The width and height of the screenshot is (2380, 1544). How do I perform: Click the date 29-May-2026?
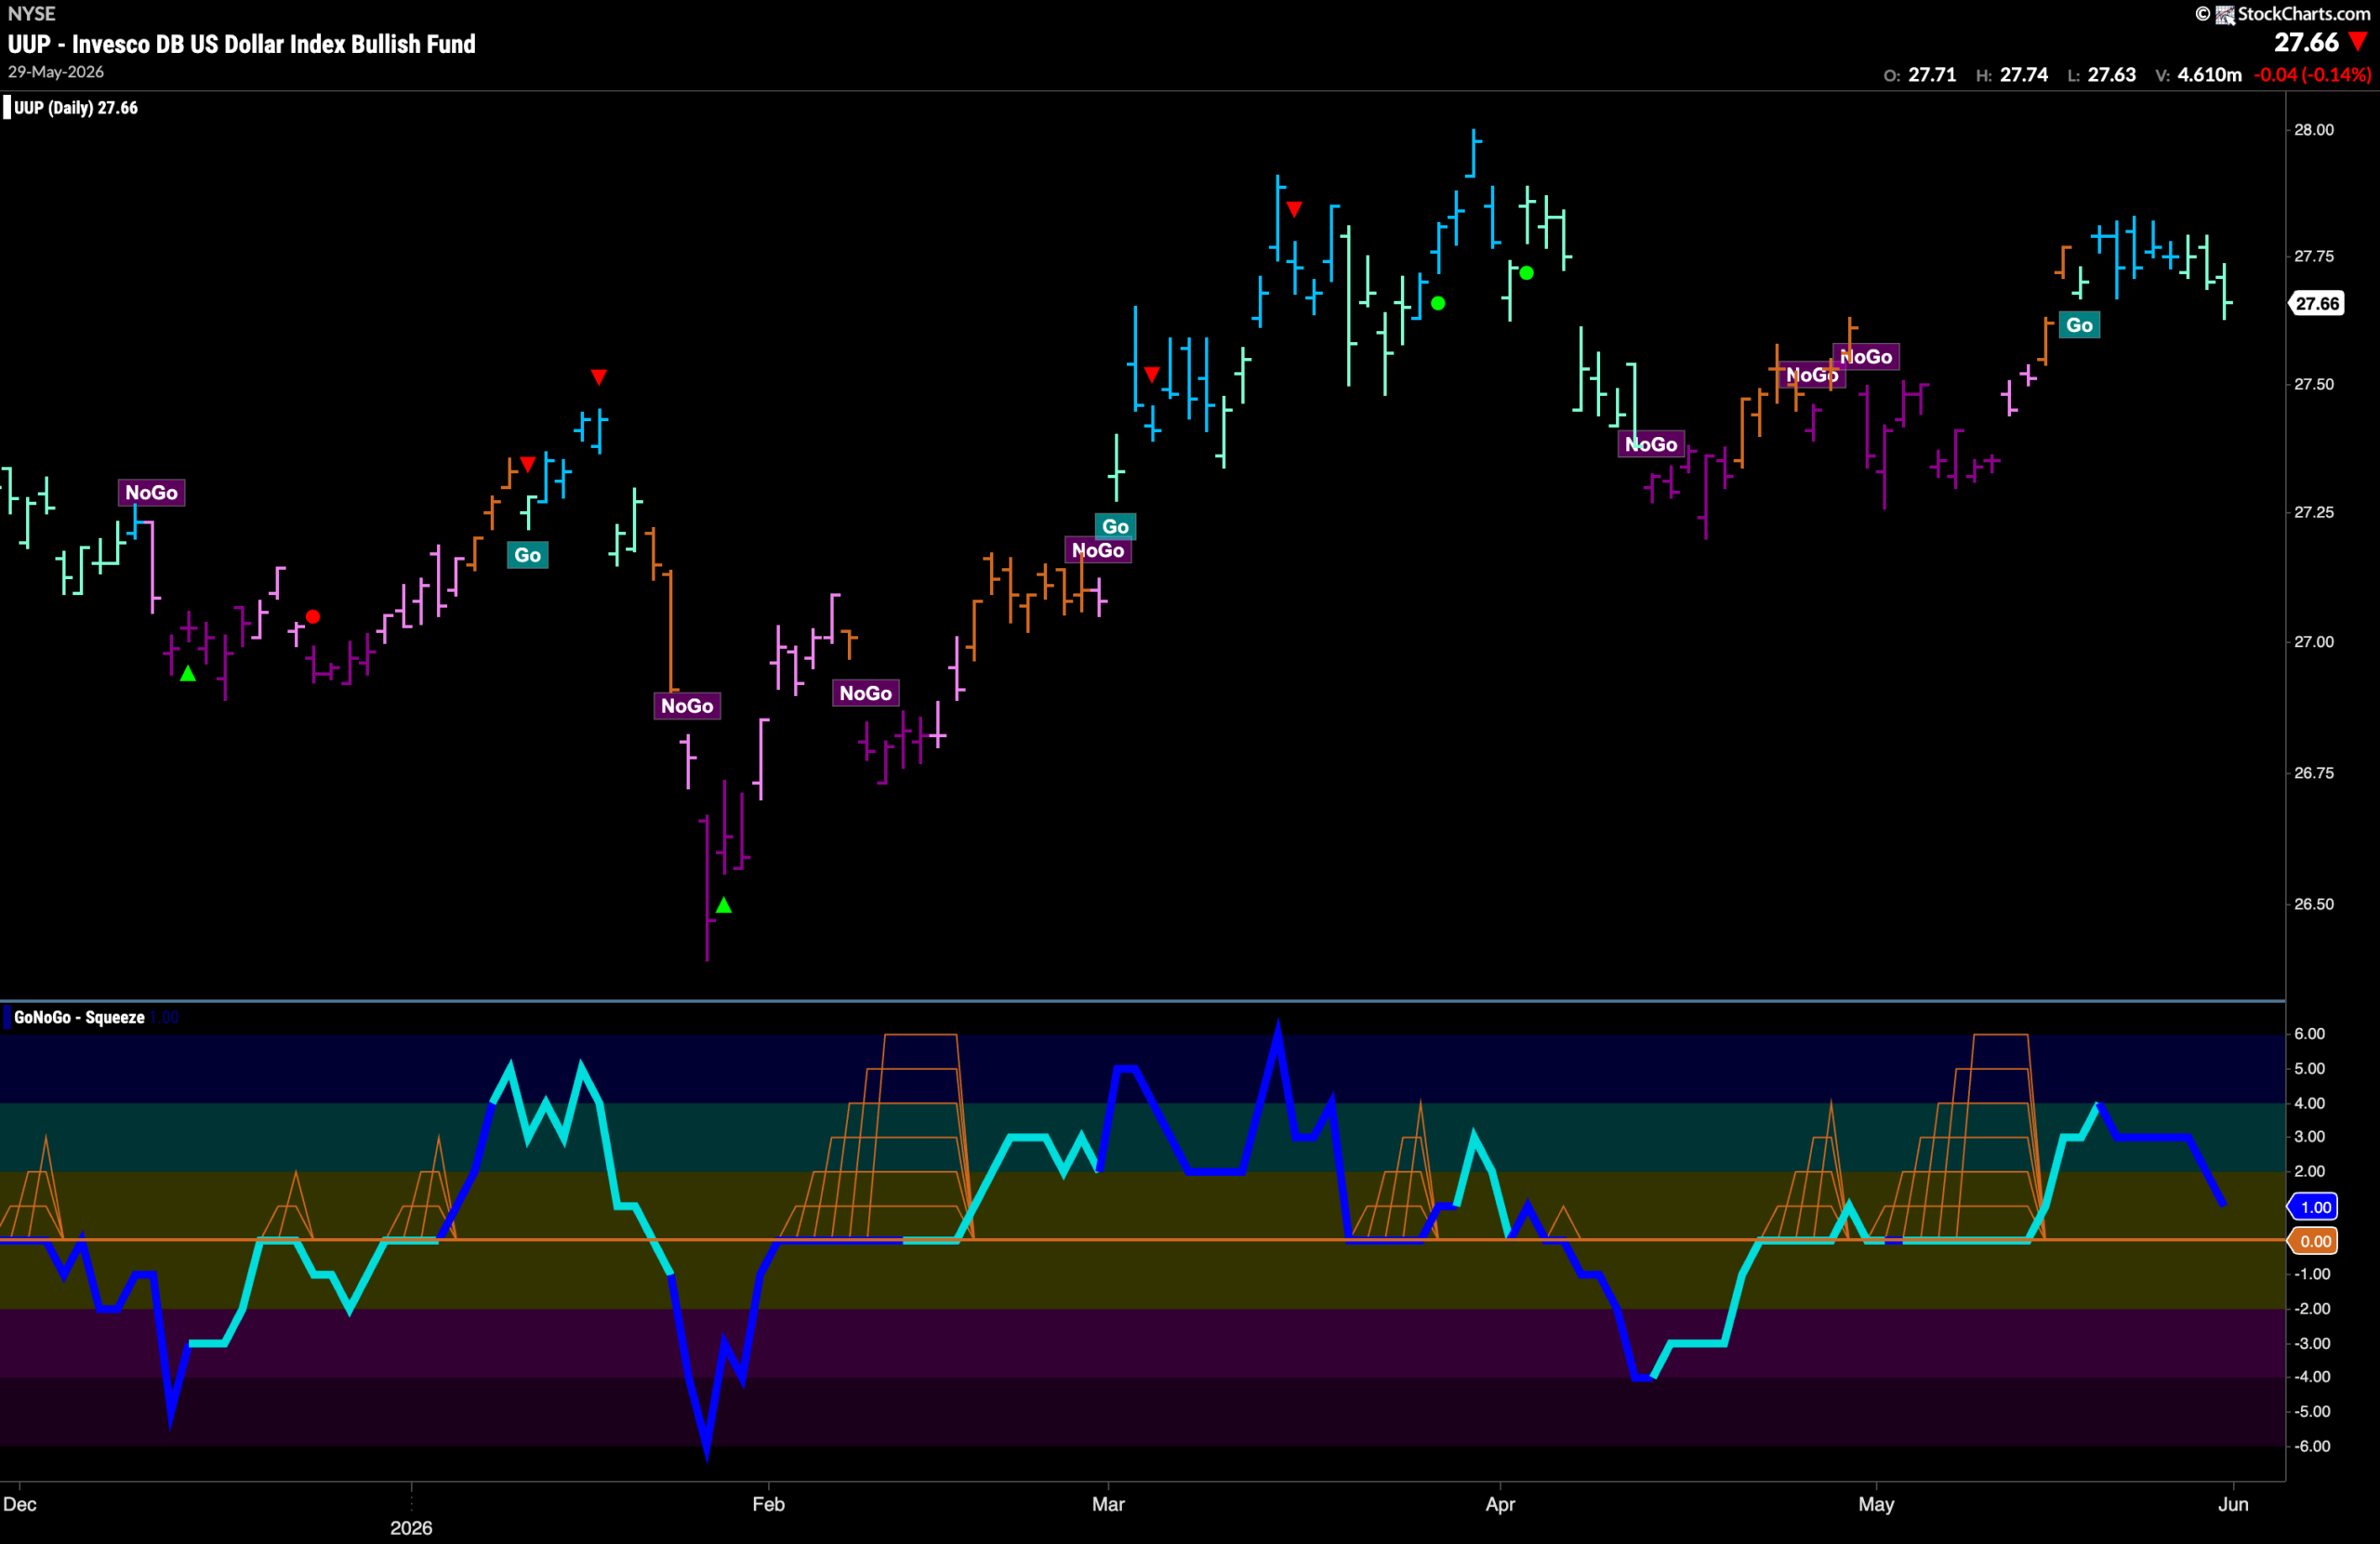coord(56,72)
